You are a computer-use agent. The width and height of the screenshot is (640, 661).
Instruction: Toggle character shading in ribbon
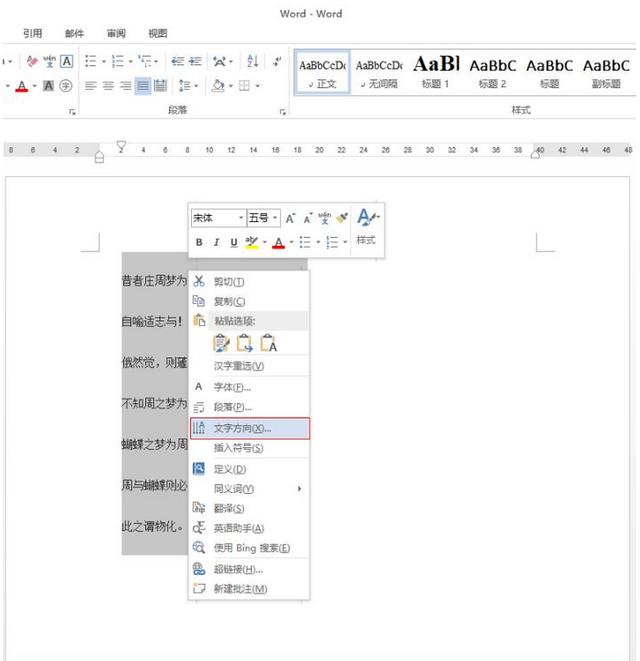(x=48, y=86)
